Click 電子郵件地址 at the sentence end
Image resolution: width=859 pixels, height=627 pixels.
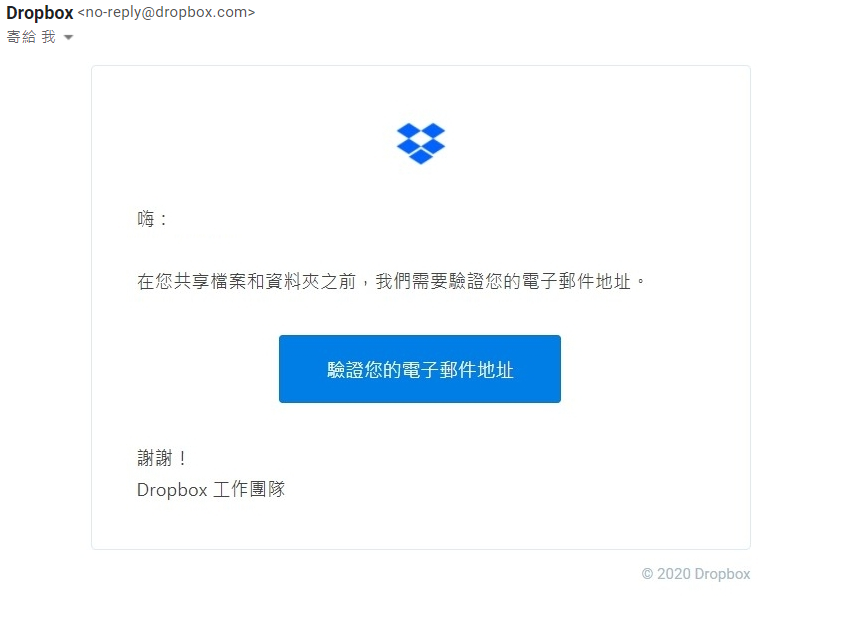pyautogui.click(x=576, y=281)
